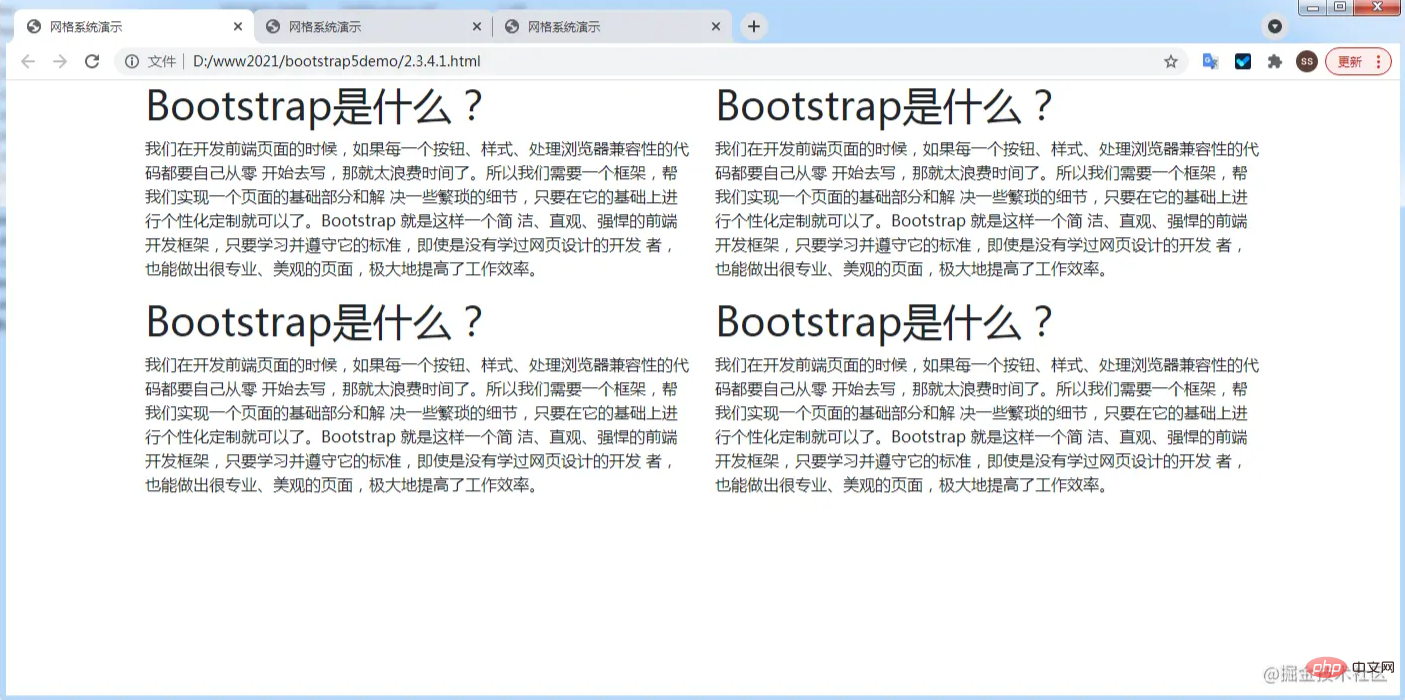Viewport: 1405px width, 700px height.
Task: Close the first 网格系统演示 tab
Action: click(x=237, y=27)
